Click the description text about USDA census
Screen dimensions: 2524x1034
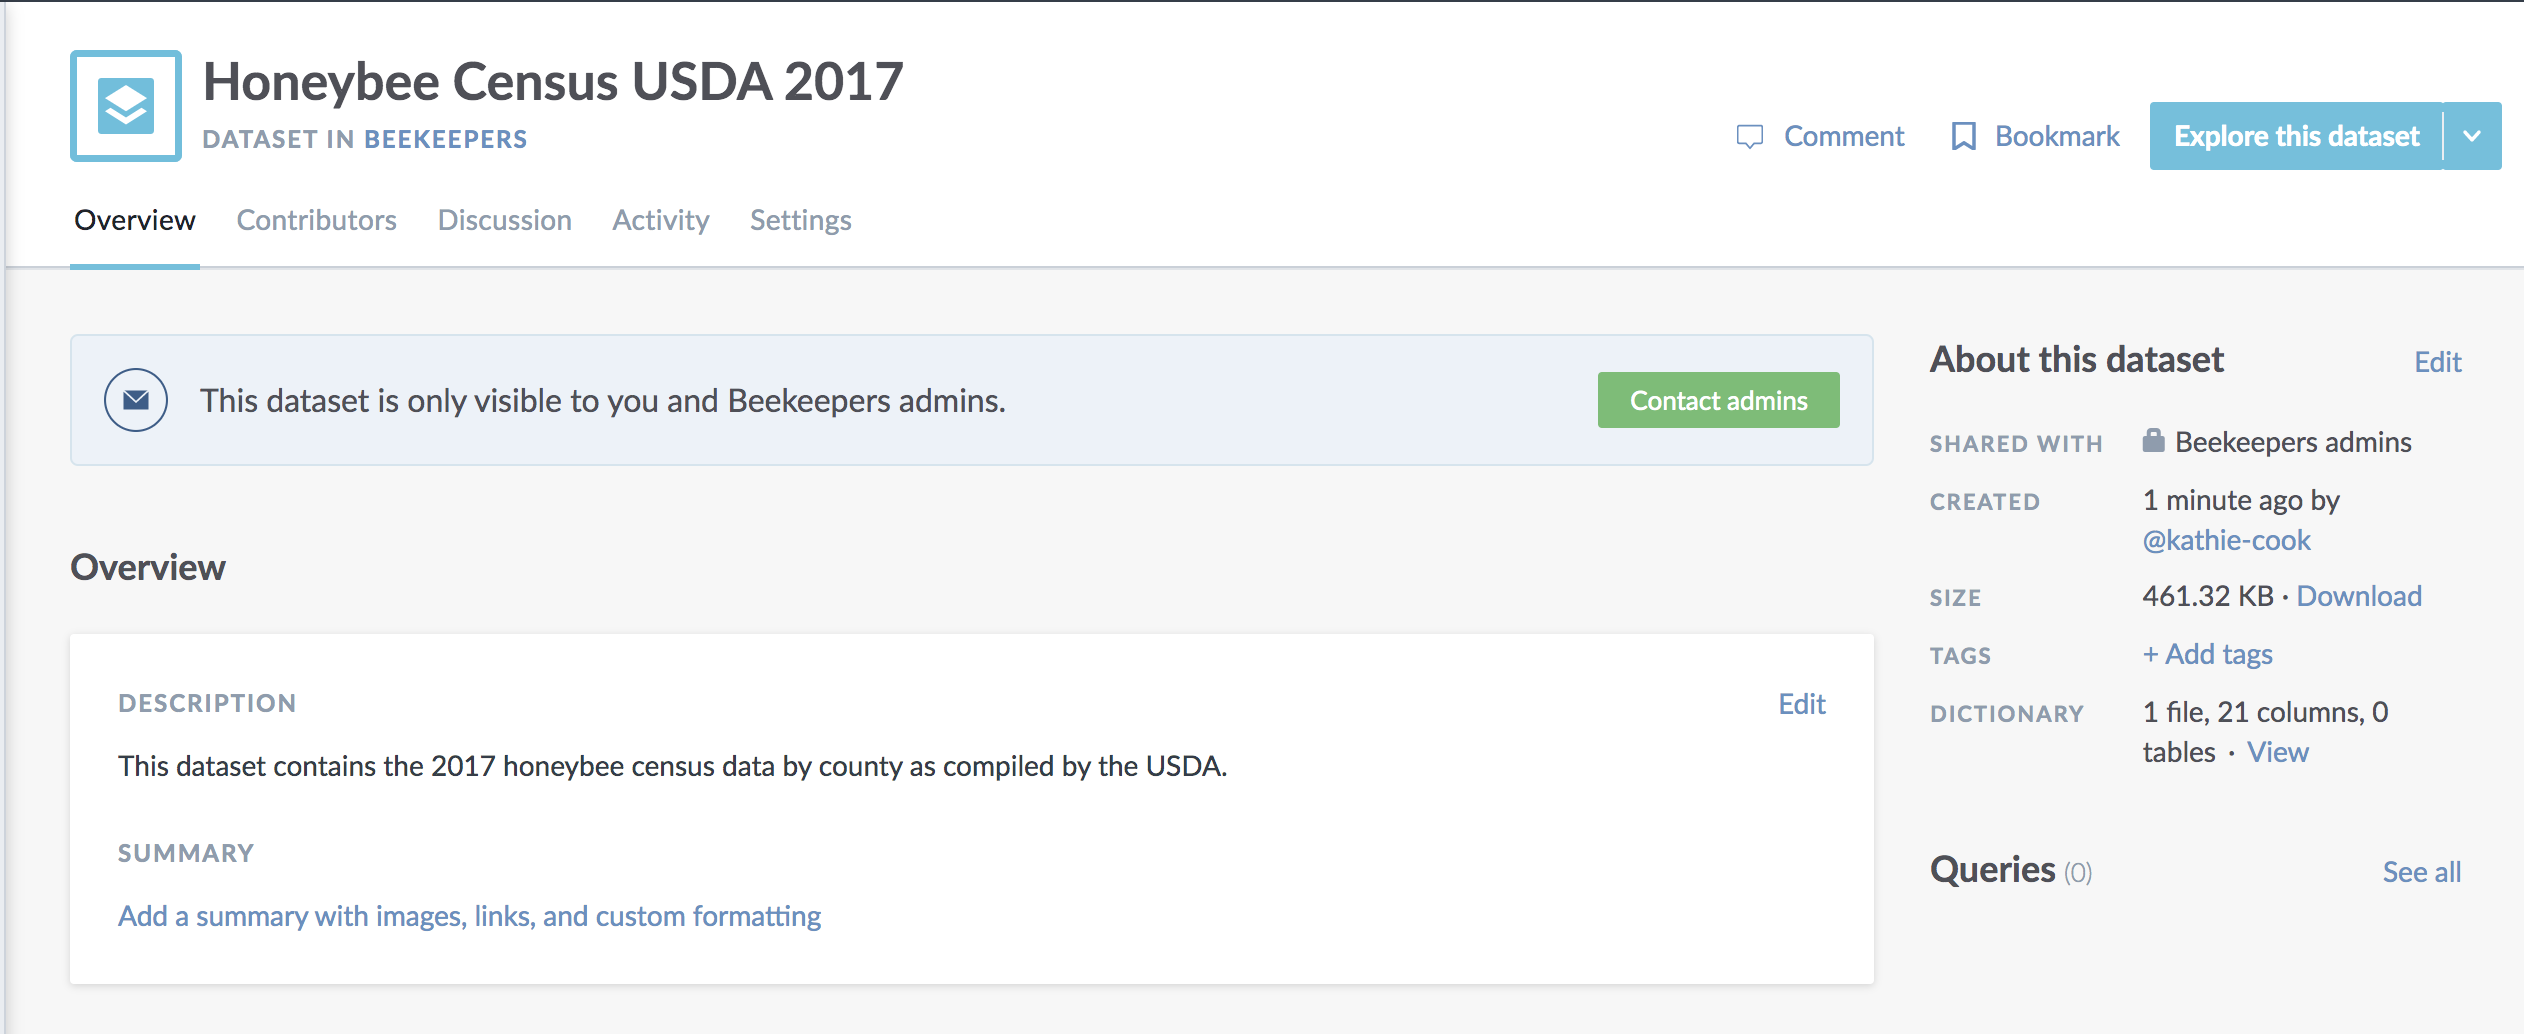point(673,766)
